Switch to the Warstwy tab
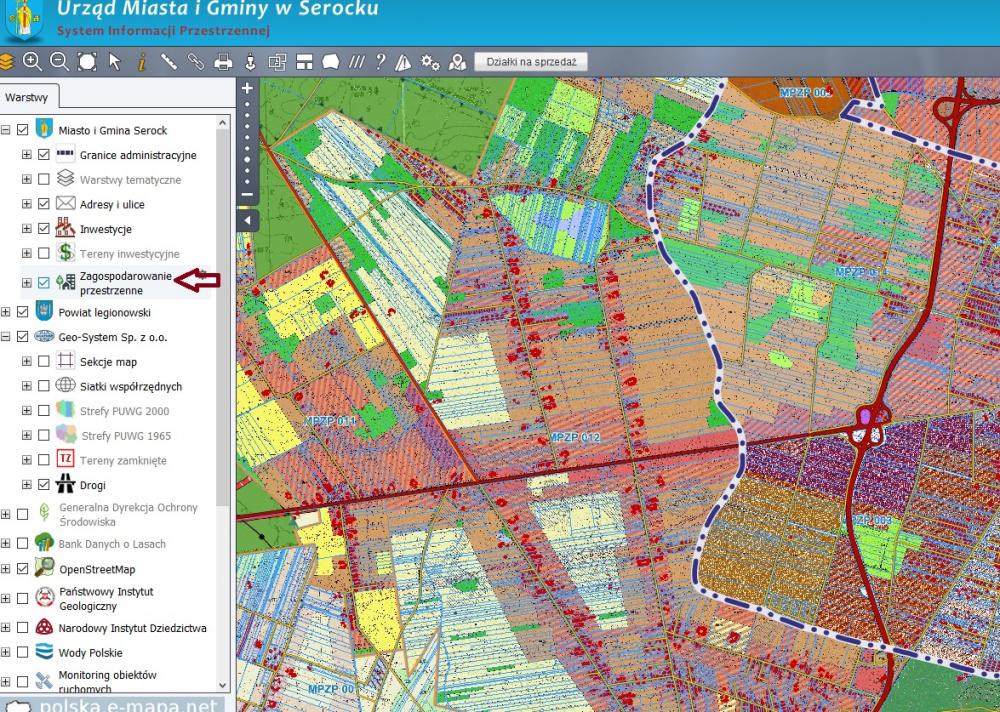The image size is (1000, 712). (27, 97)
